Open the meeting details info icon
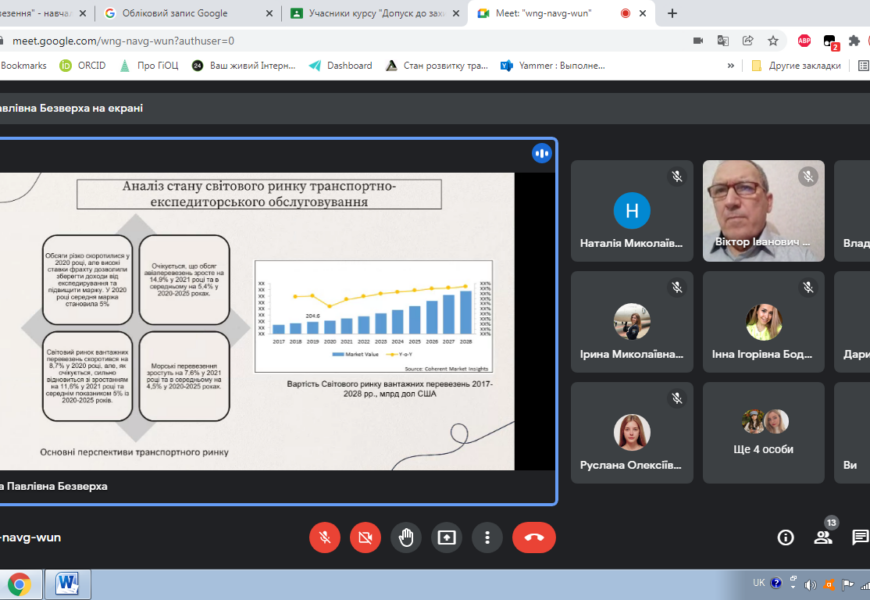The image size is (870, 600). coord(786,537)
